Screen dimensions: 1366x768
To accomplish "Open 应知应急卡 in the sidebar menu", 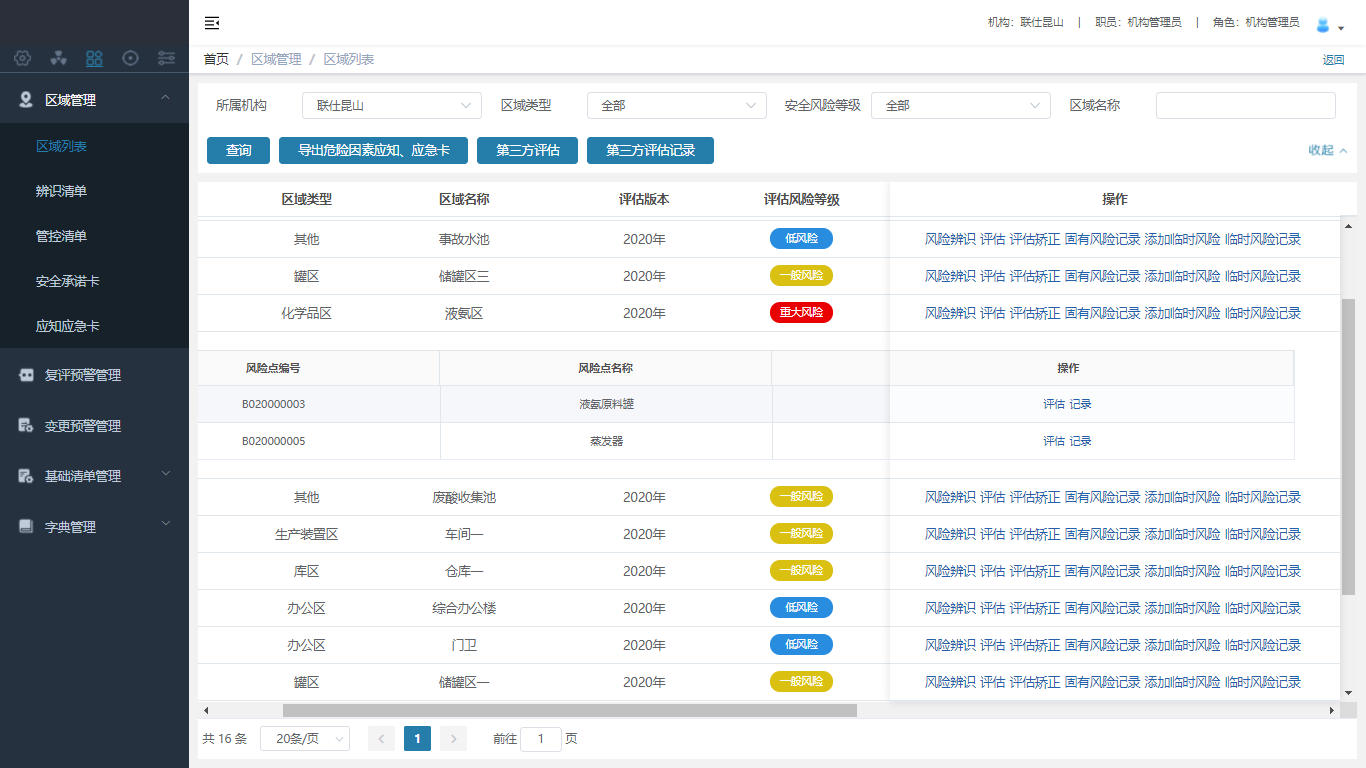I will pos(67,326).
